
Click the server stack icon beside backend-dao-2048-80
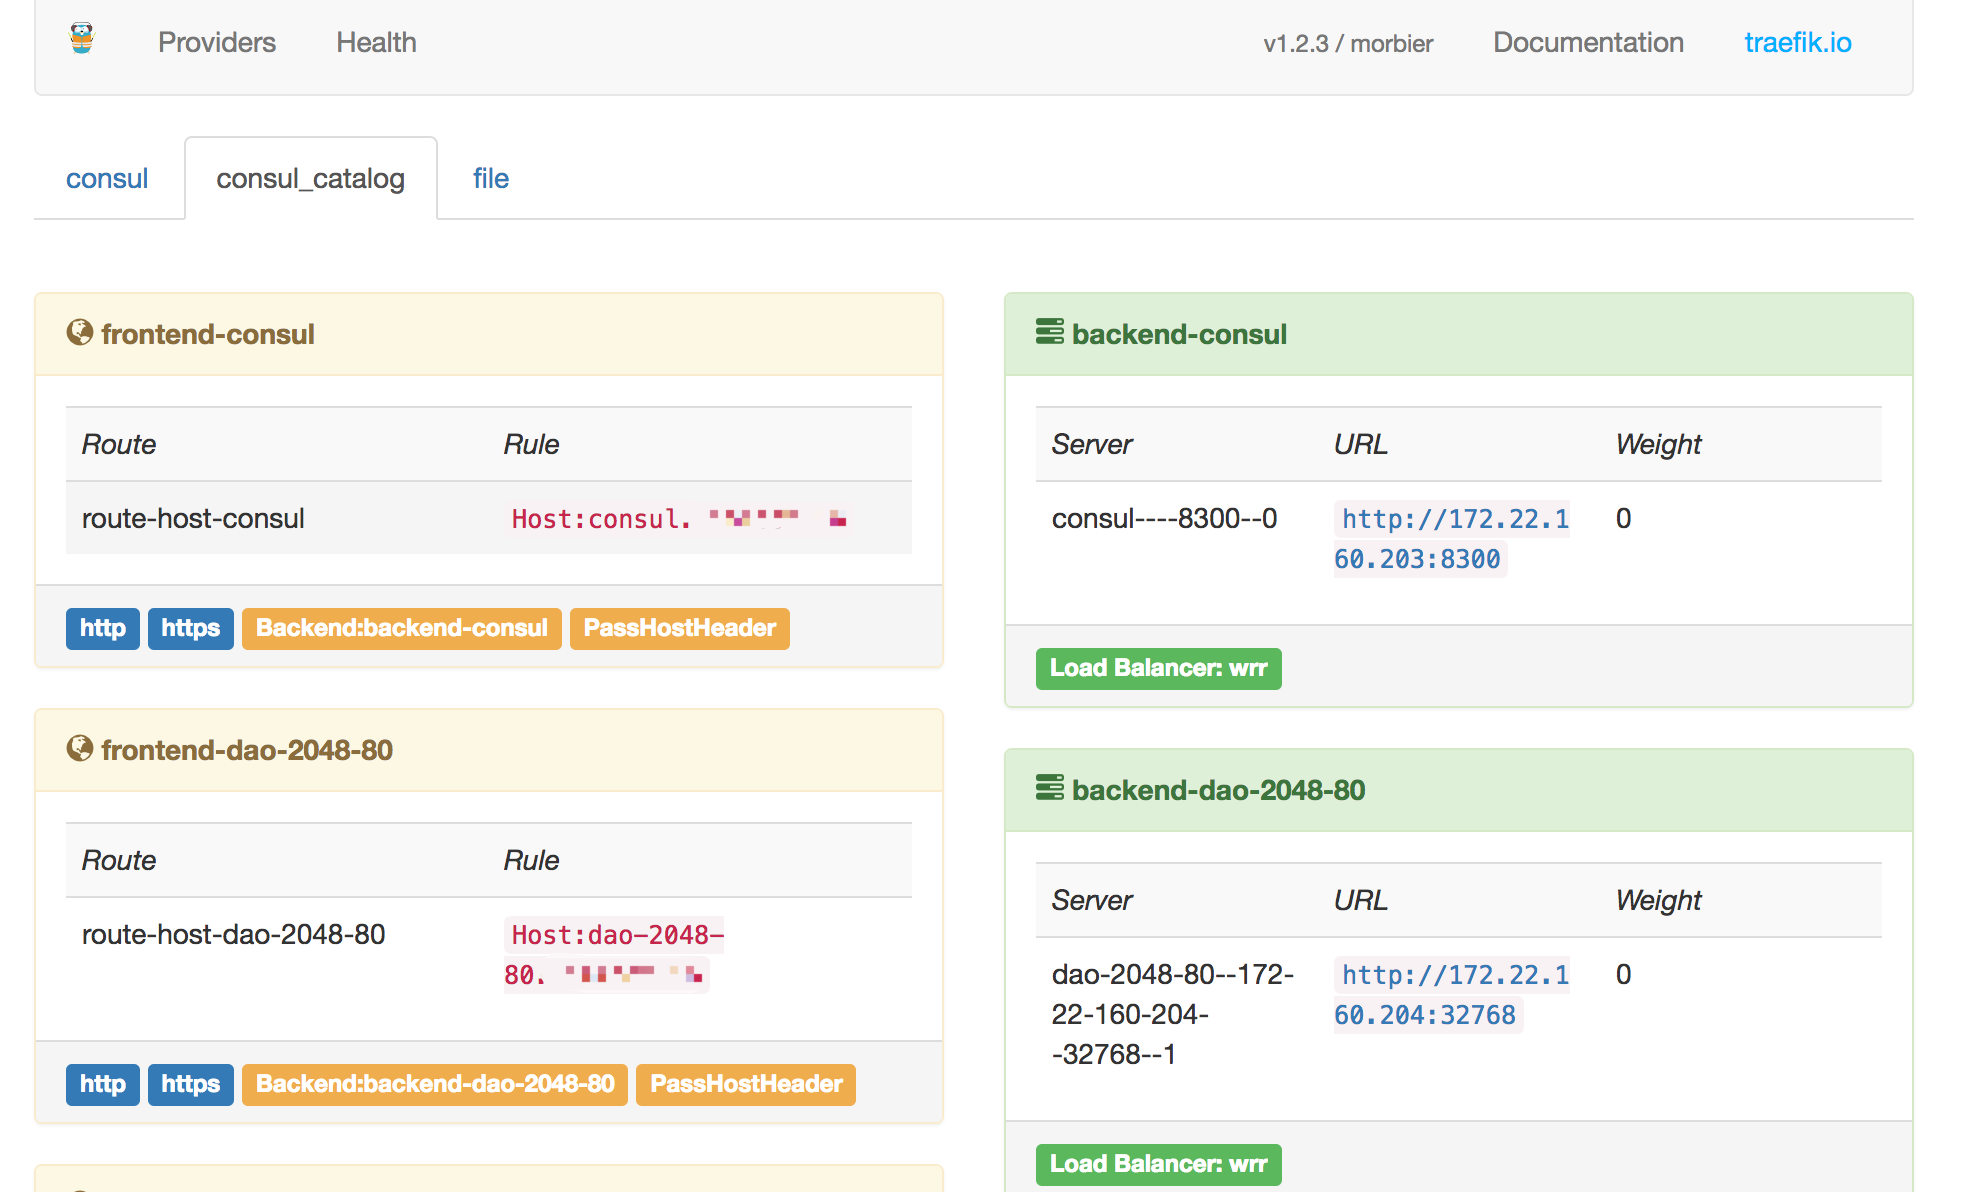(1050, 788)
